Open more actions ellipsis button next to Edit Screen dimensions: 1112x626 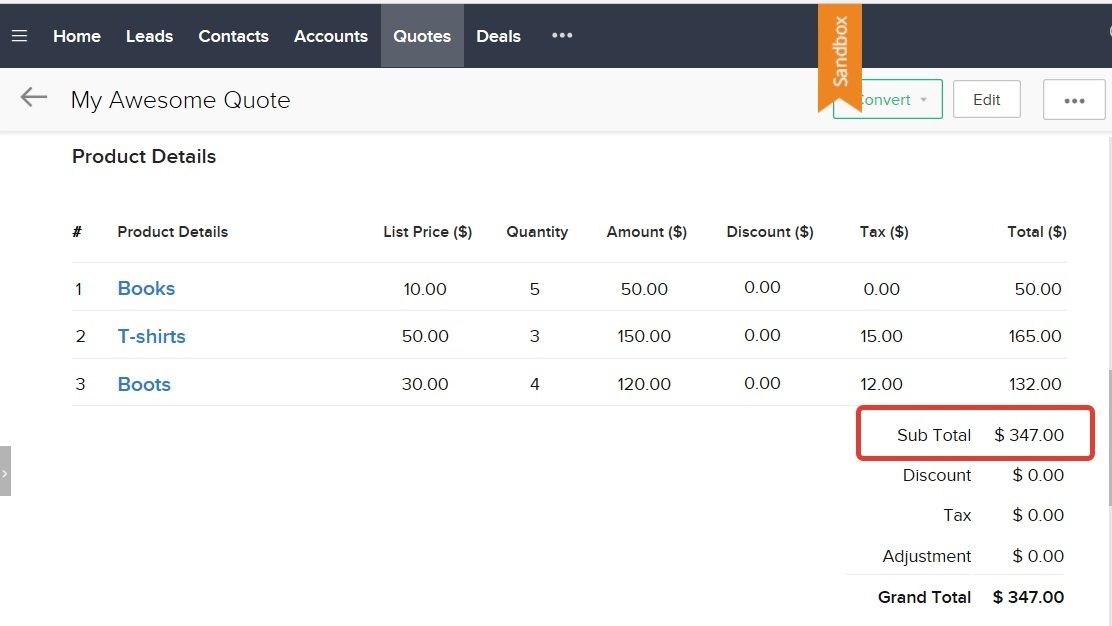click(1074, 100)
